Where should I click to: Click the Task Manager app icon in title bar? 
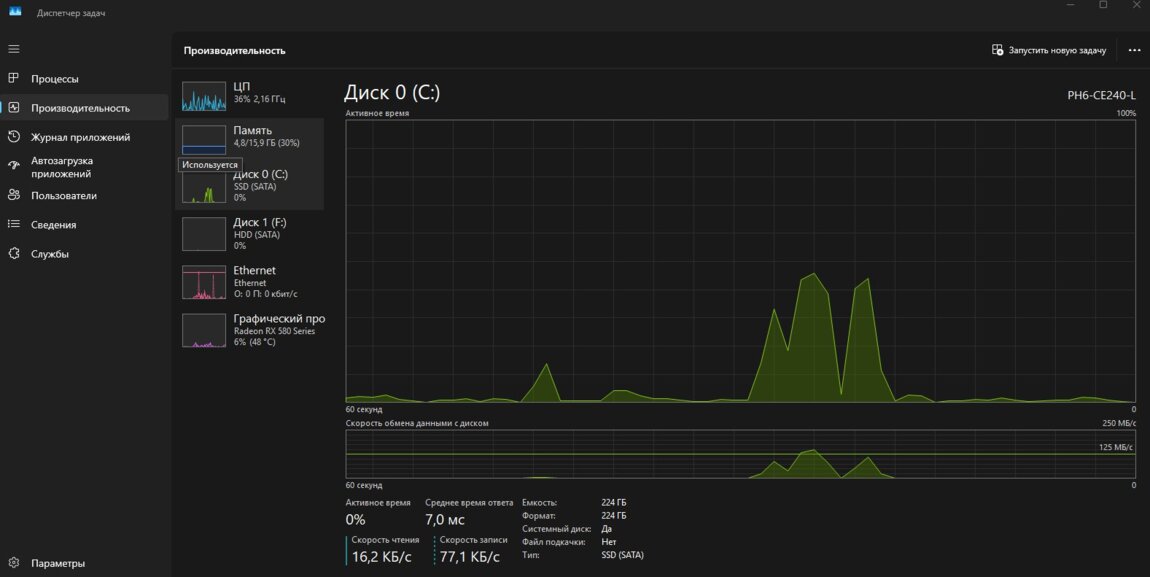coord(15,13)
